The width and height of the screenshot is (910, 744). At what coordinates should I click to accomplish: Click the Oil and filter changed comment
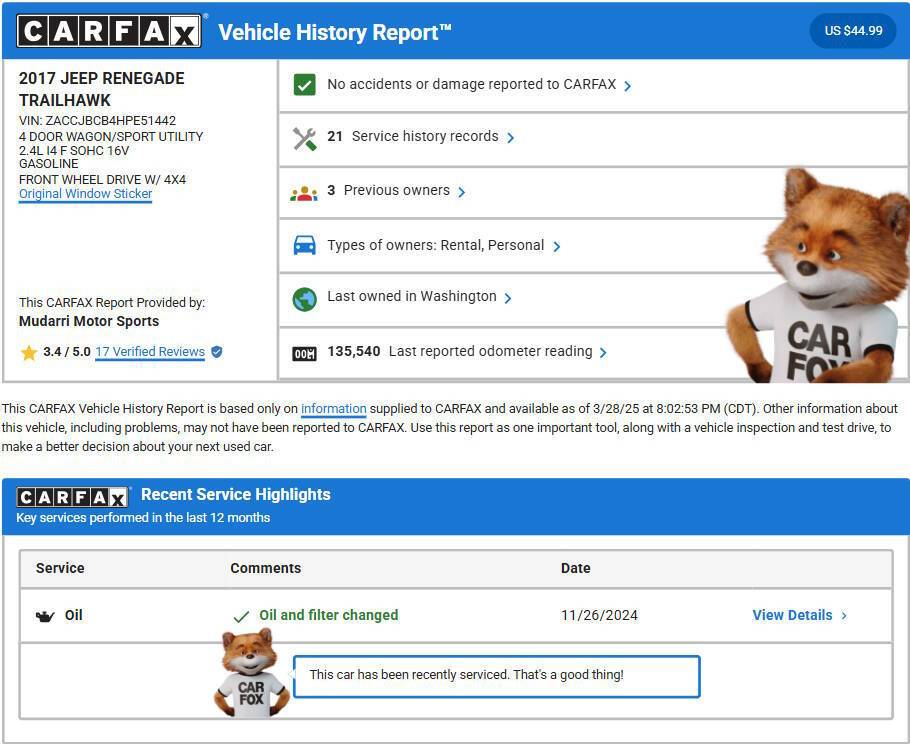[328, 615]
